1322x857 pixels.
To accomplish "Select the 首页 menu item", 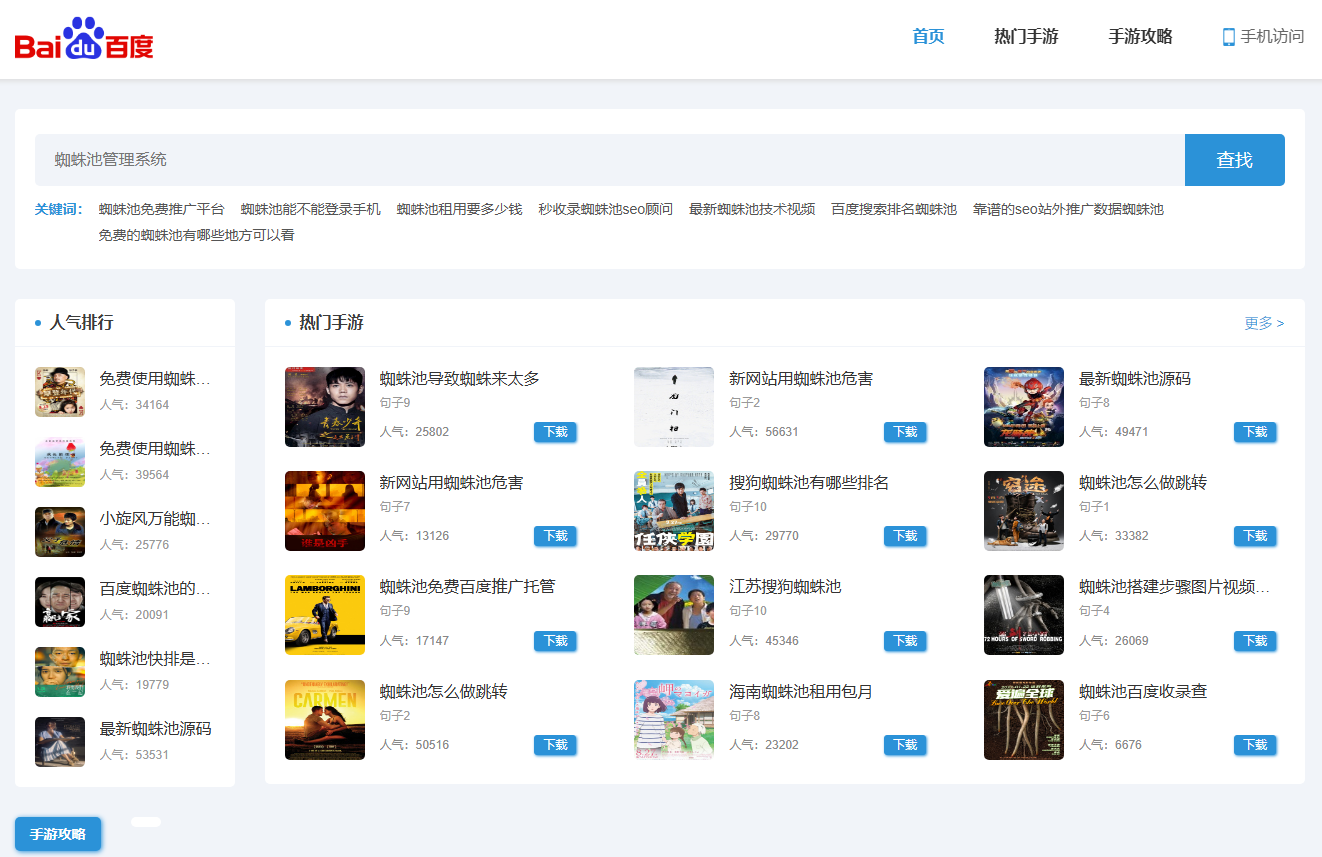I will pyautogui.click(x=927, y=36).
